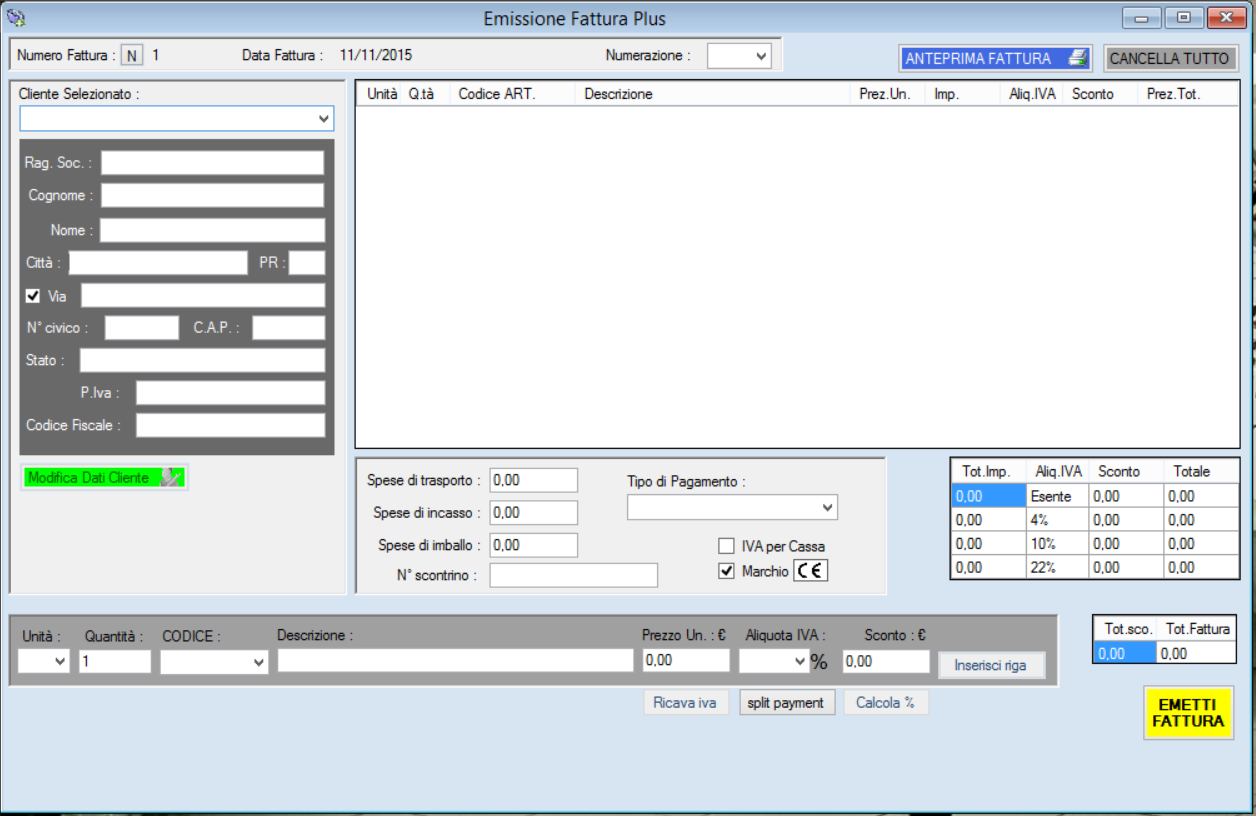The height and width of the screenshot is (816, 1256).
Task: Toggle the Via checkbox
Action: tap(33, 296)
